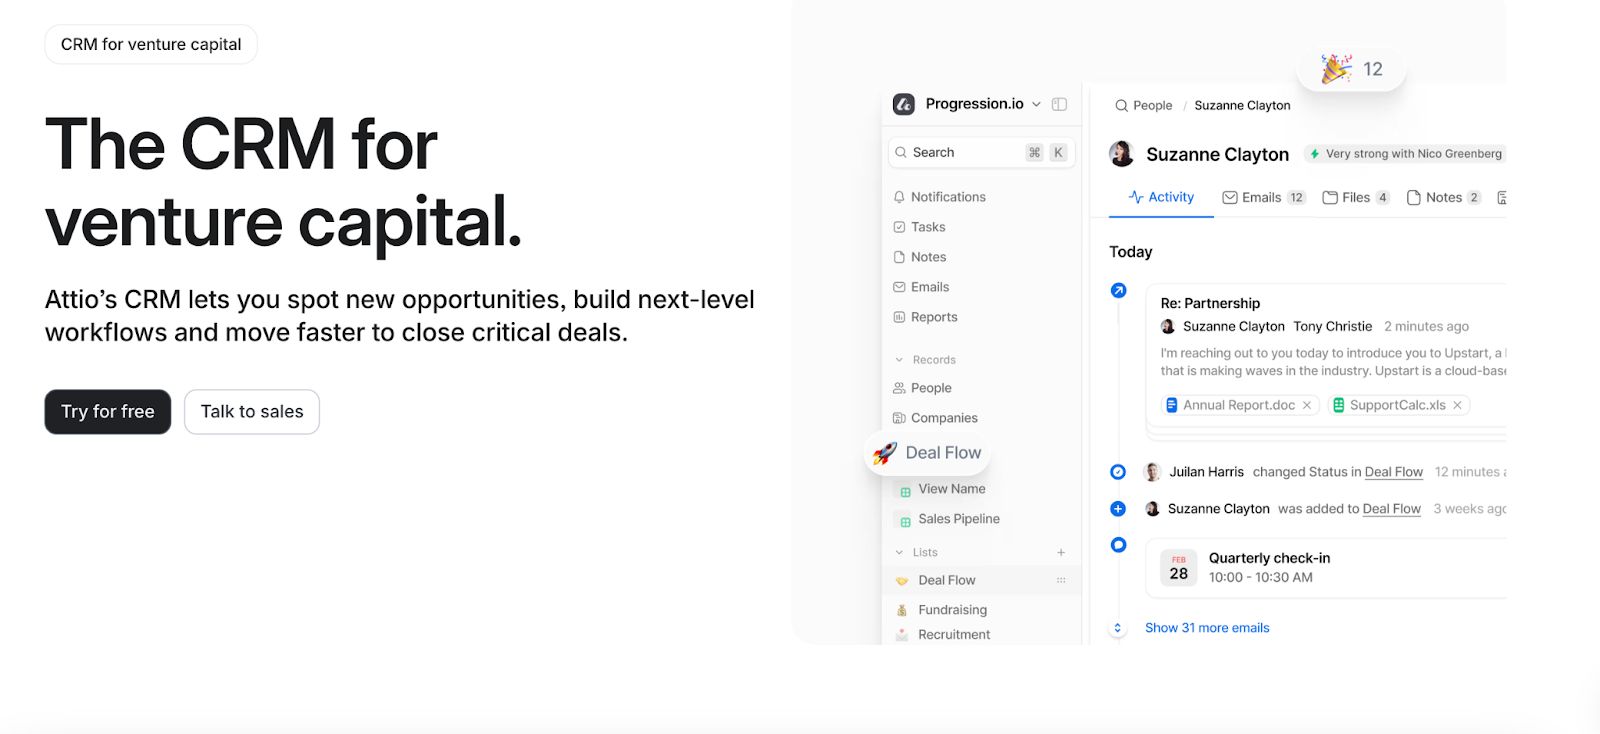
Task: Switch to the Activity tab
Action: [1161, 197]
